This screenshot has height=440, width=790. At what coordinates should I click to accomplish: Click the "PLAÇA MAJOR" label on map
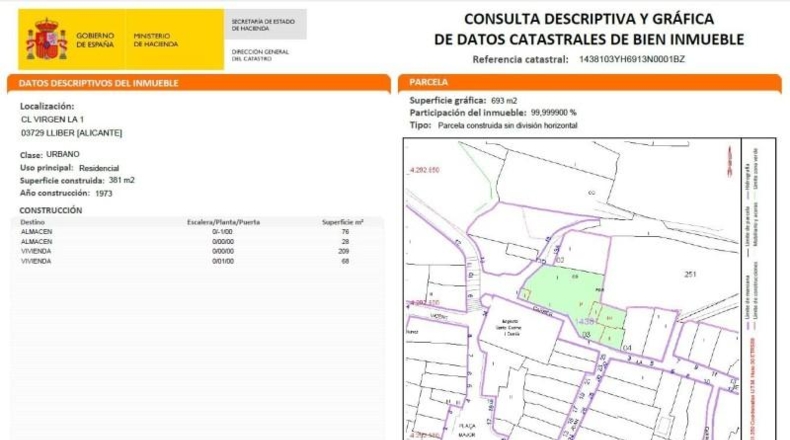[x=467, y=430]
